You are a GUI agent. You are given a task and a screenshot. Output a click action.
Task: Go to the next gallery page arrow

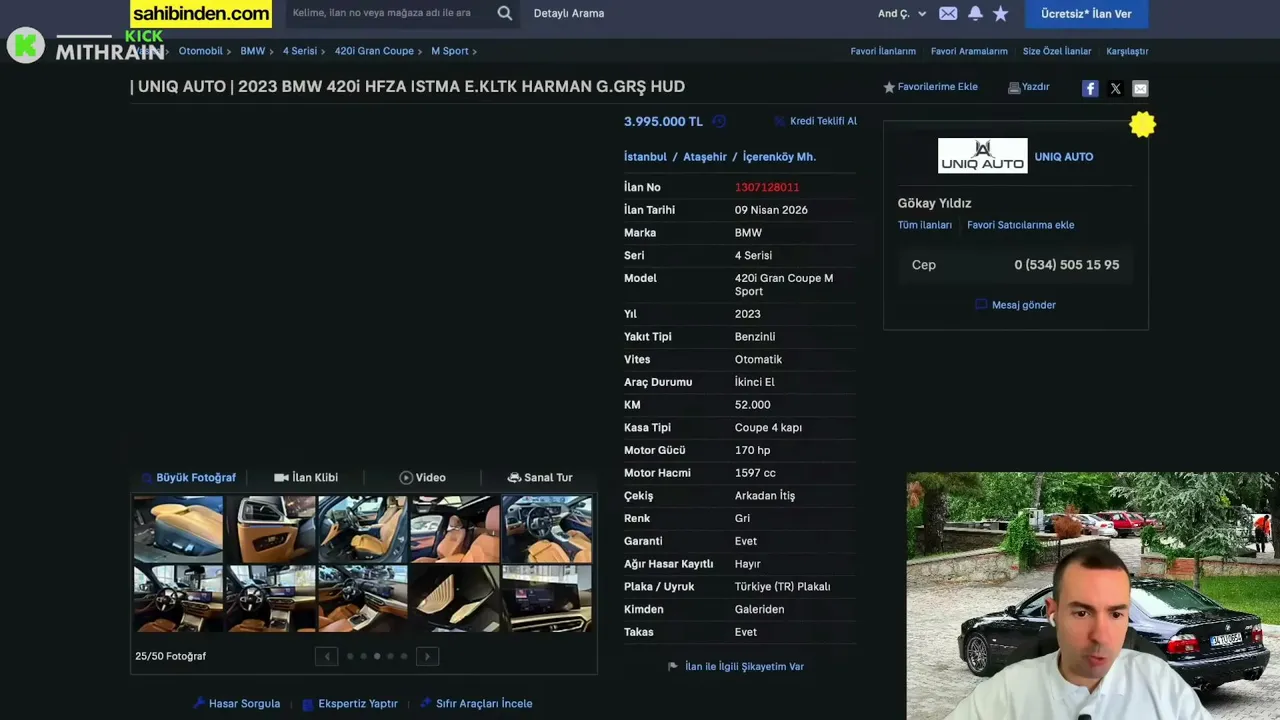tap(427, 656)
